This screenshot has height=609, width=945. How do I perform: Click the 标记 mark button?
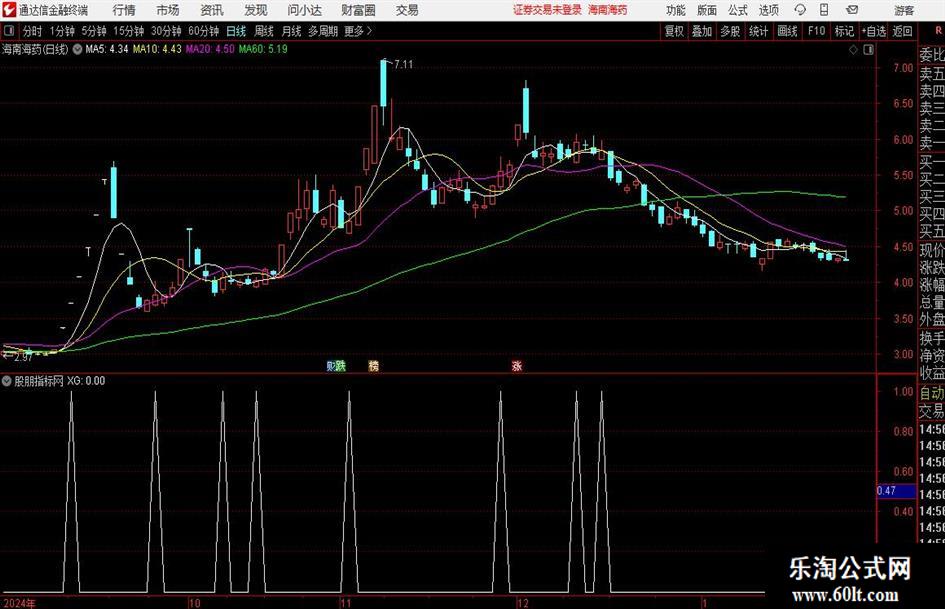844,31
